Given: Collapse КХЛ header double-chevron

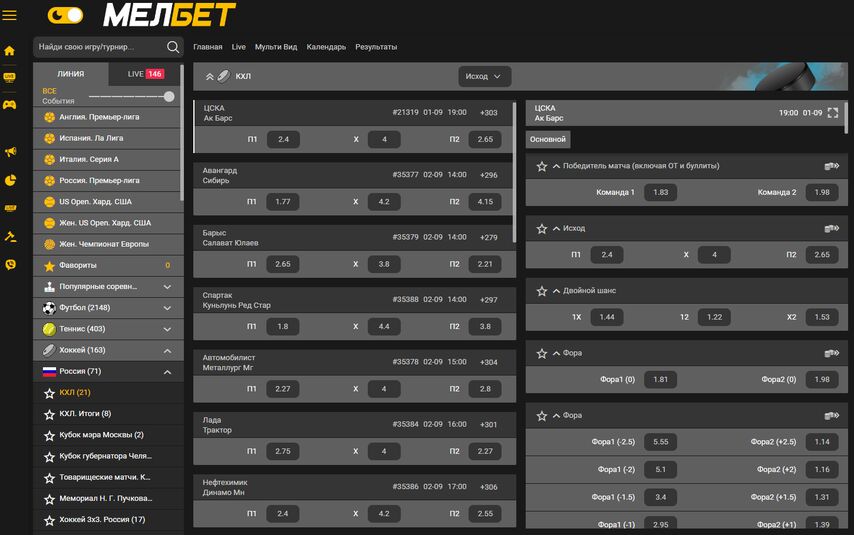Looking at the screenshot, I should point(209,77).
